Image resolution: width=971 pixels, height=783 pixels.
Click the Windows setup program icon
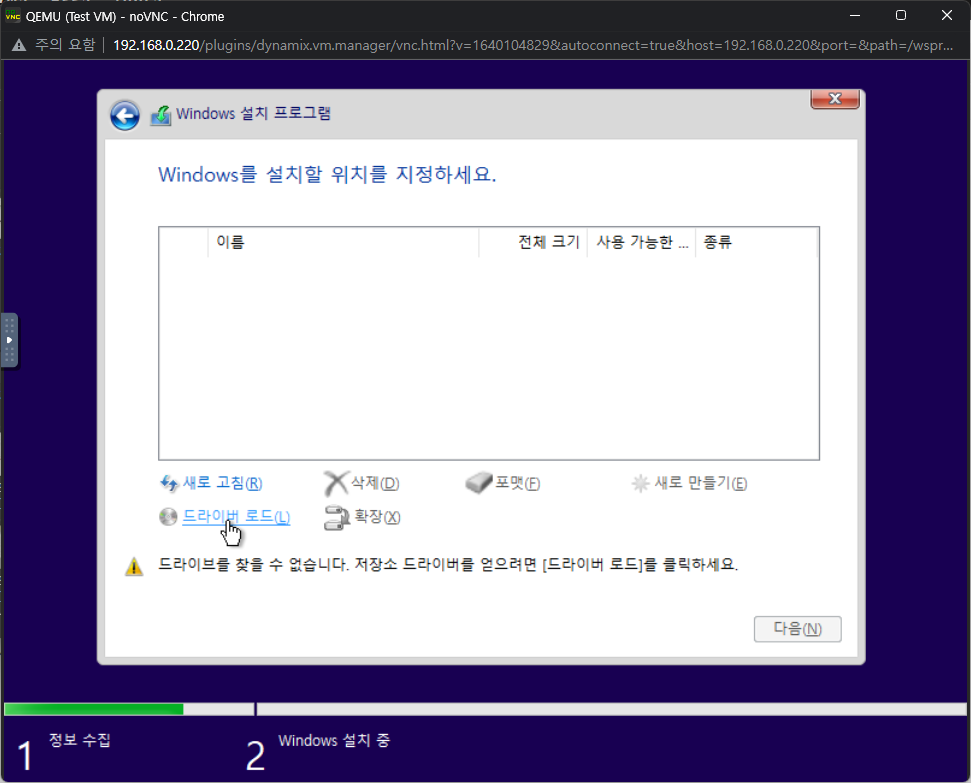160,115
